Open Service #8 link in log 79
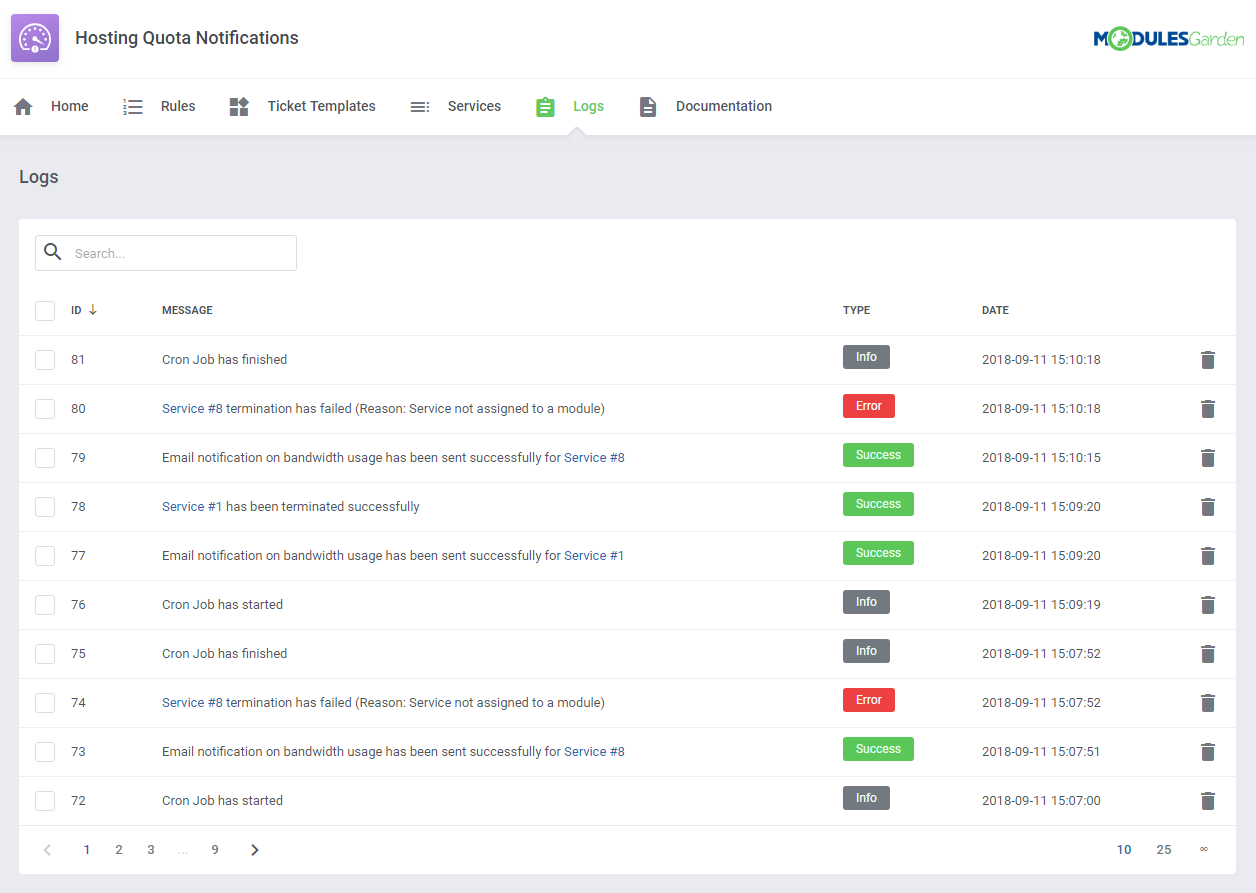 594,458
